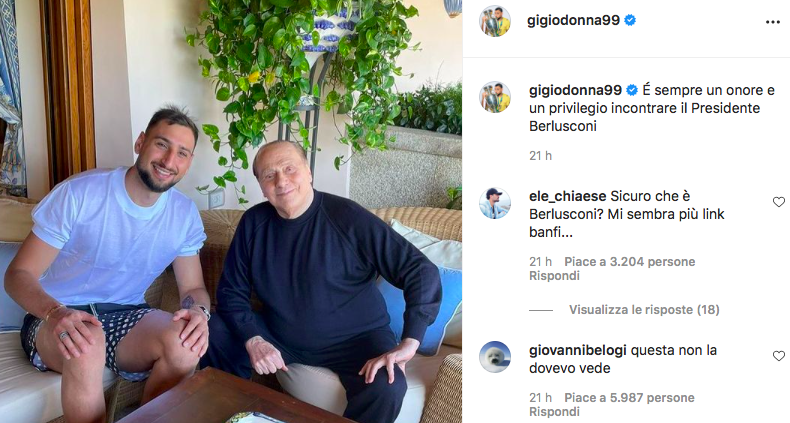Open the giovannibelogi seal avatar
This screenshot has width=790, height=423.
pyautogui.click(x=495, y=357)
